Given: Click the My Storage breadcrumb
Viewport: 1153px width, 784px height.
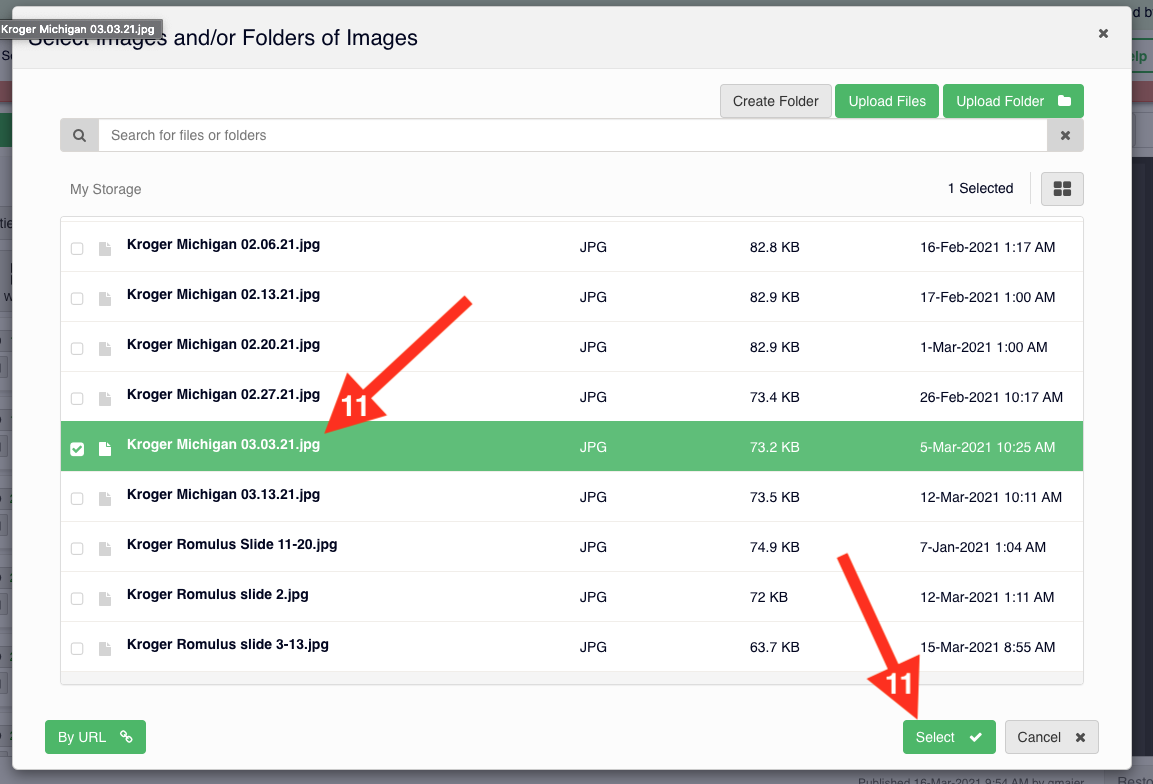Looking at the screenshot, I should coord(106,190).
